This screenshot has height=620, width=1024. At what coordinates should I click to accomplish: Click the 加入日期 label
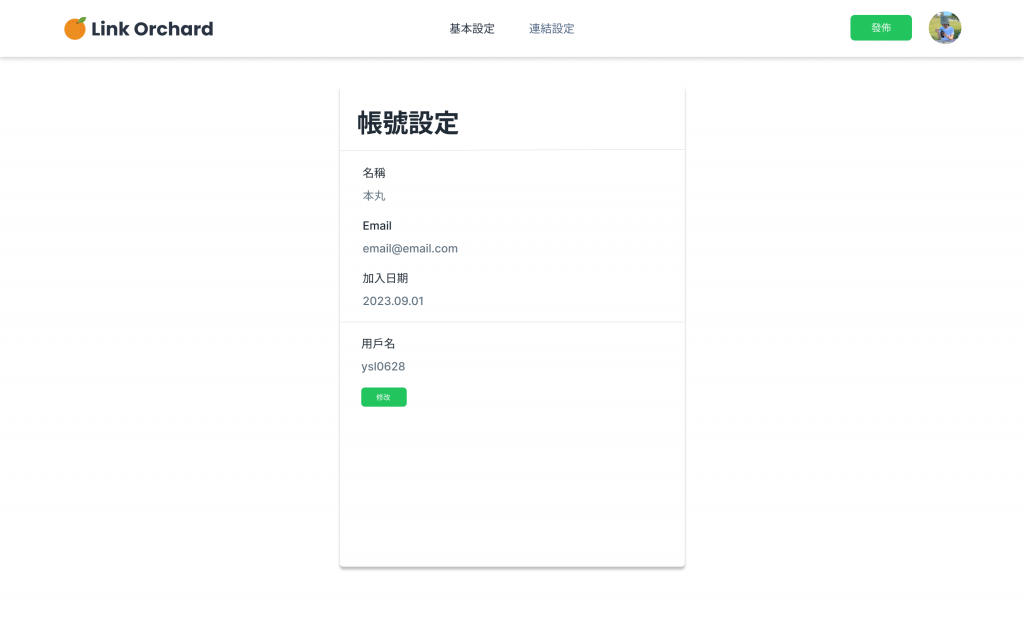[385, 278]
